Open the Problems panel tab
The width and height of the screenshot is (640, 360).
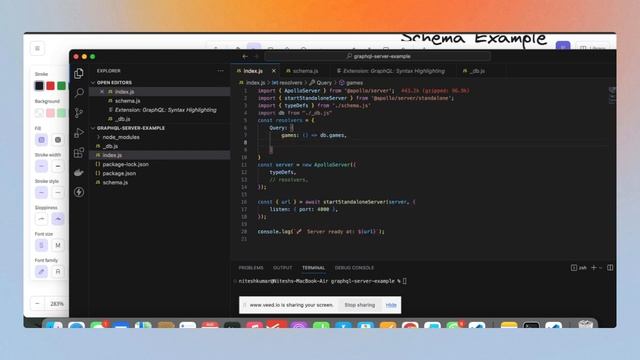[251, 268]
